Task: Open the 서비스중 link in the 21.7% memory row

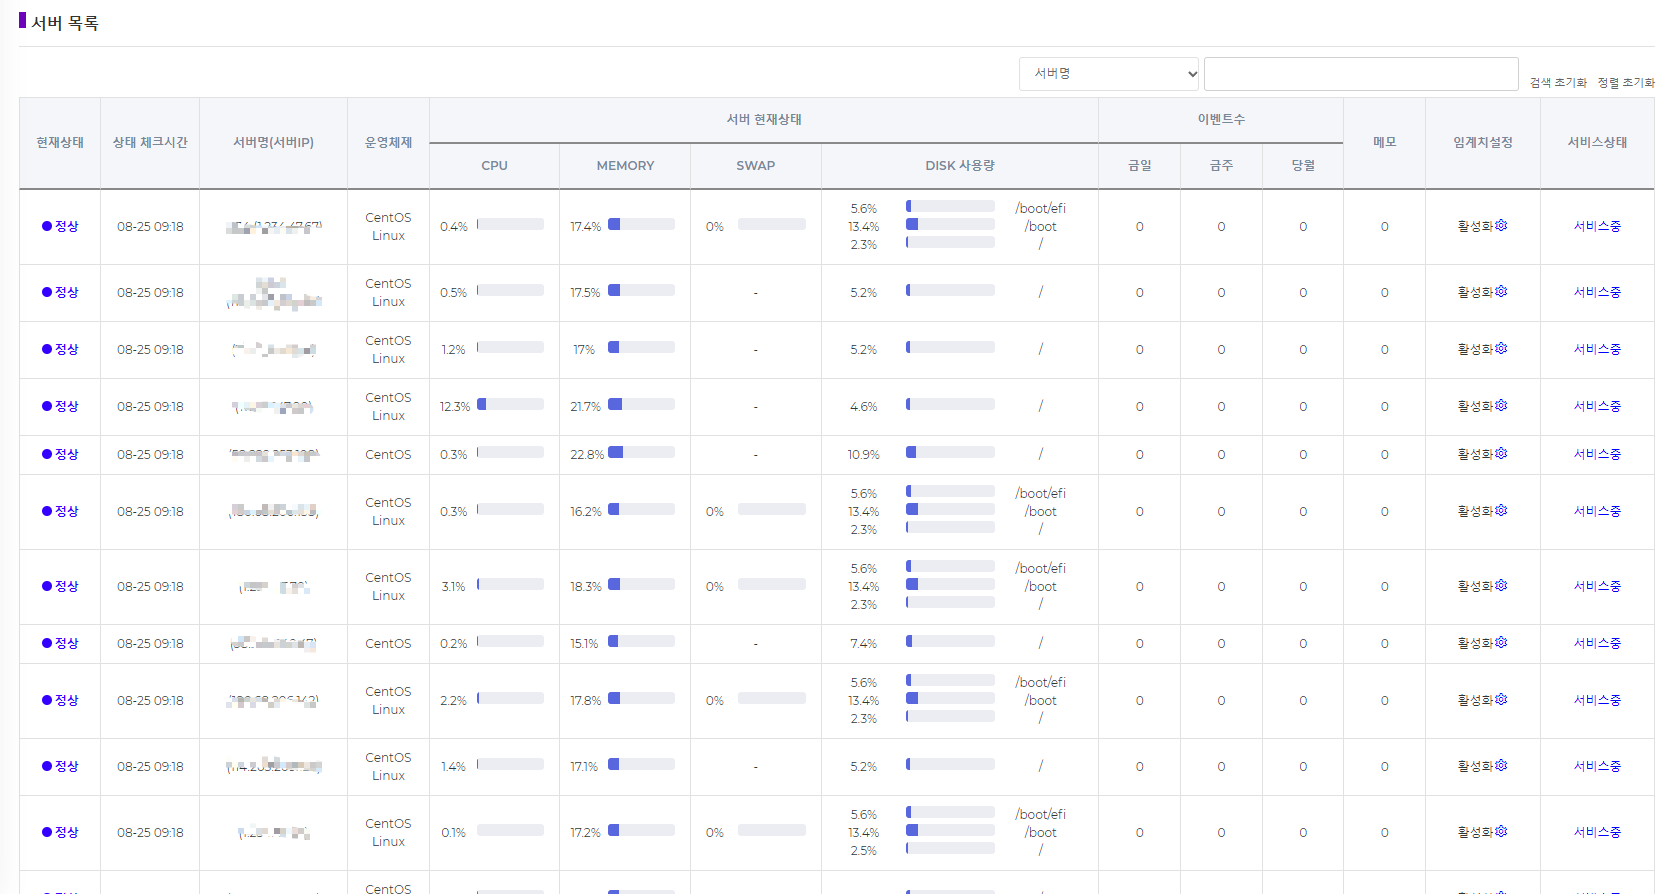Action: [x=1597, y=406]
